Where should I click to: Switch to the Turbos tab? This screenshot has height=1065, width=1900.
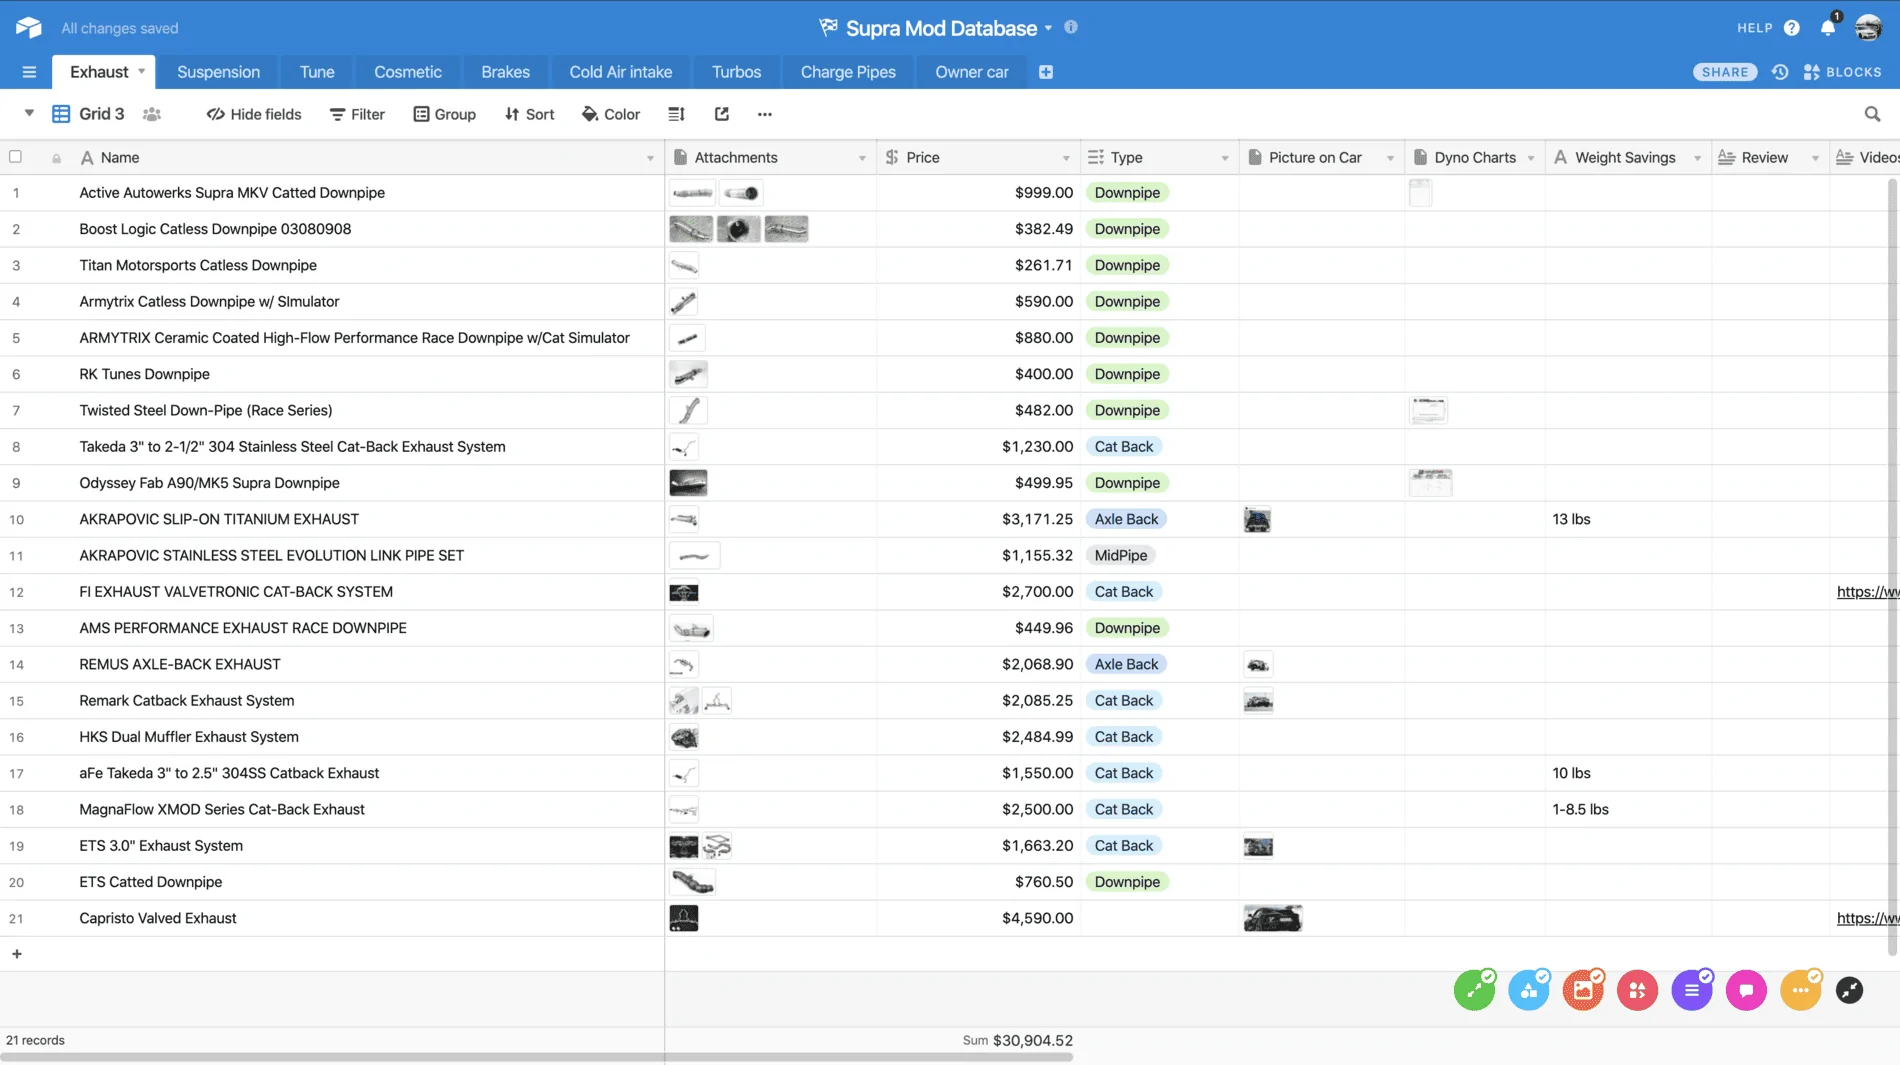[x=736, y=72]
